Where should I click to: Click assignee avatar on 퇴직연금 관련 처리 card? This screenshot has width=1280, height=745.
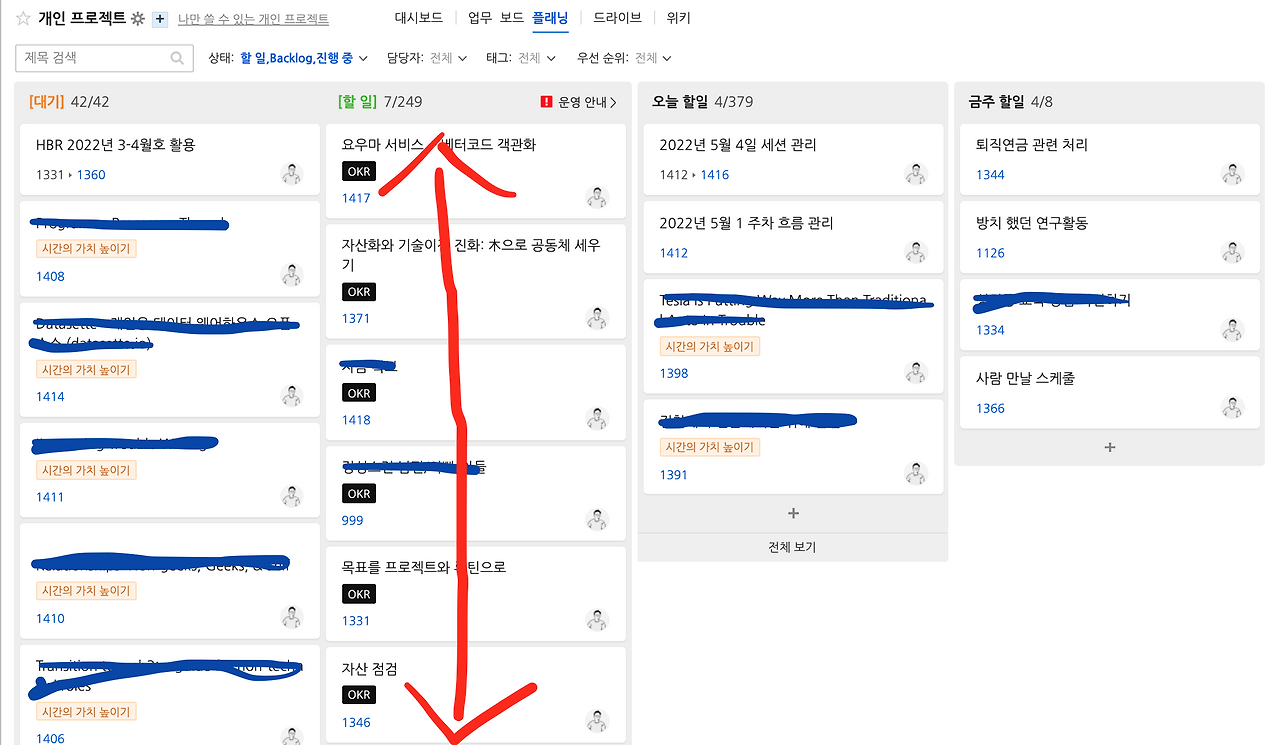tap(1232, 174)
